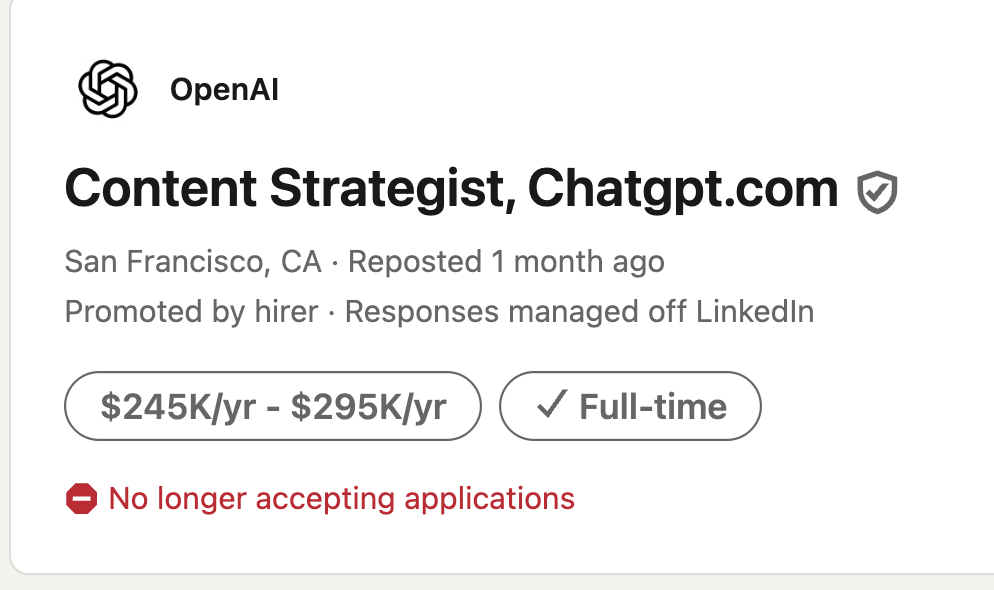Click the 'Reposted 1 month ago' text
The image size is (994, 590).
pos(506,262)
